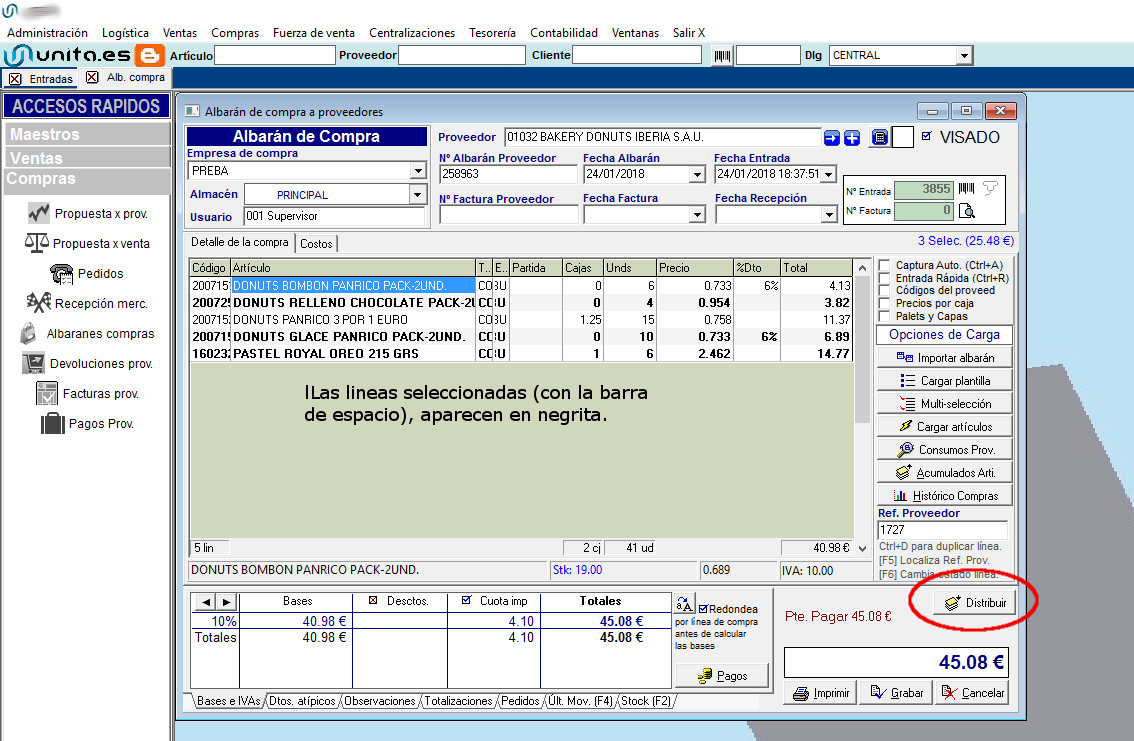The height and width of the screenshot is (741, 1134).
Task: Expand the Dlg CENTRAL dropdown
Action: tap(963, 56)
